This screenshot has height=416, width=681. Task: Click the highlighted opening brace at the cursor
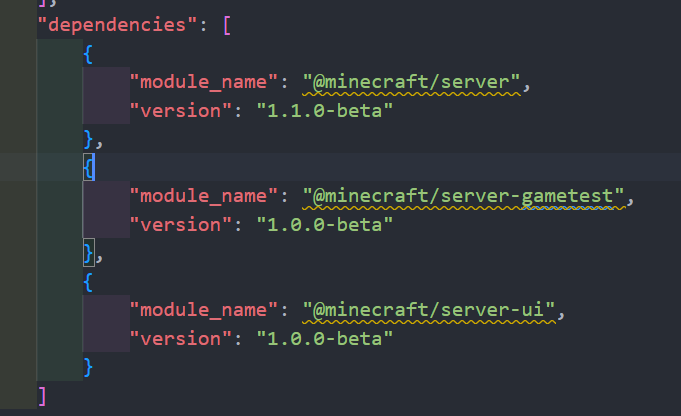click(x=89, y=168)
